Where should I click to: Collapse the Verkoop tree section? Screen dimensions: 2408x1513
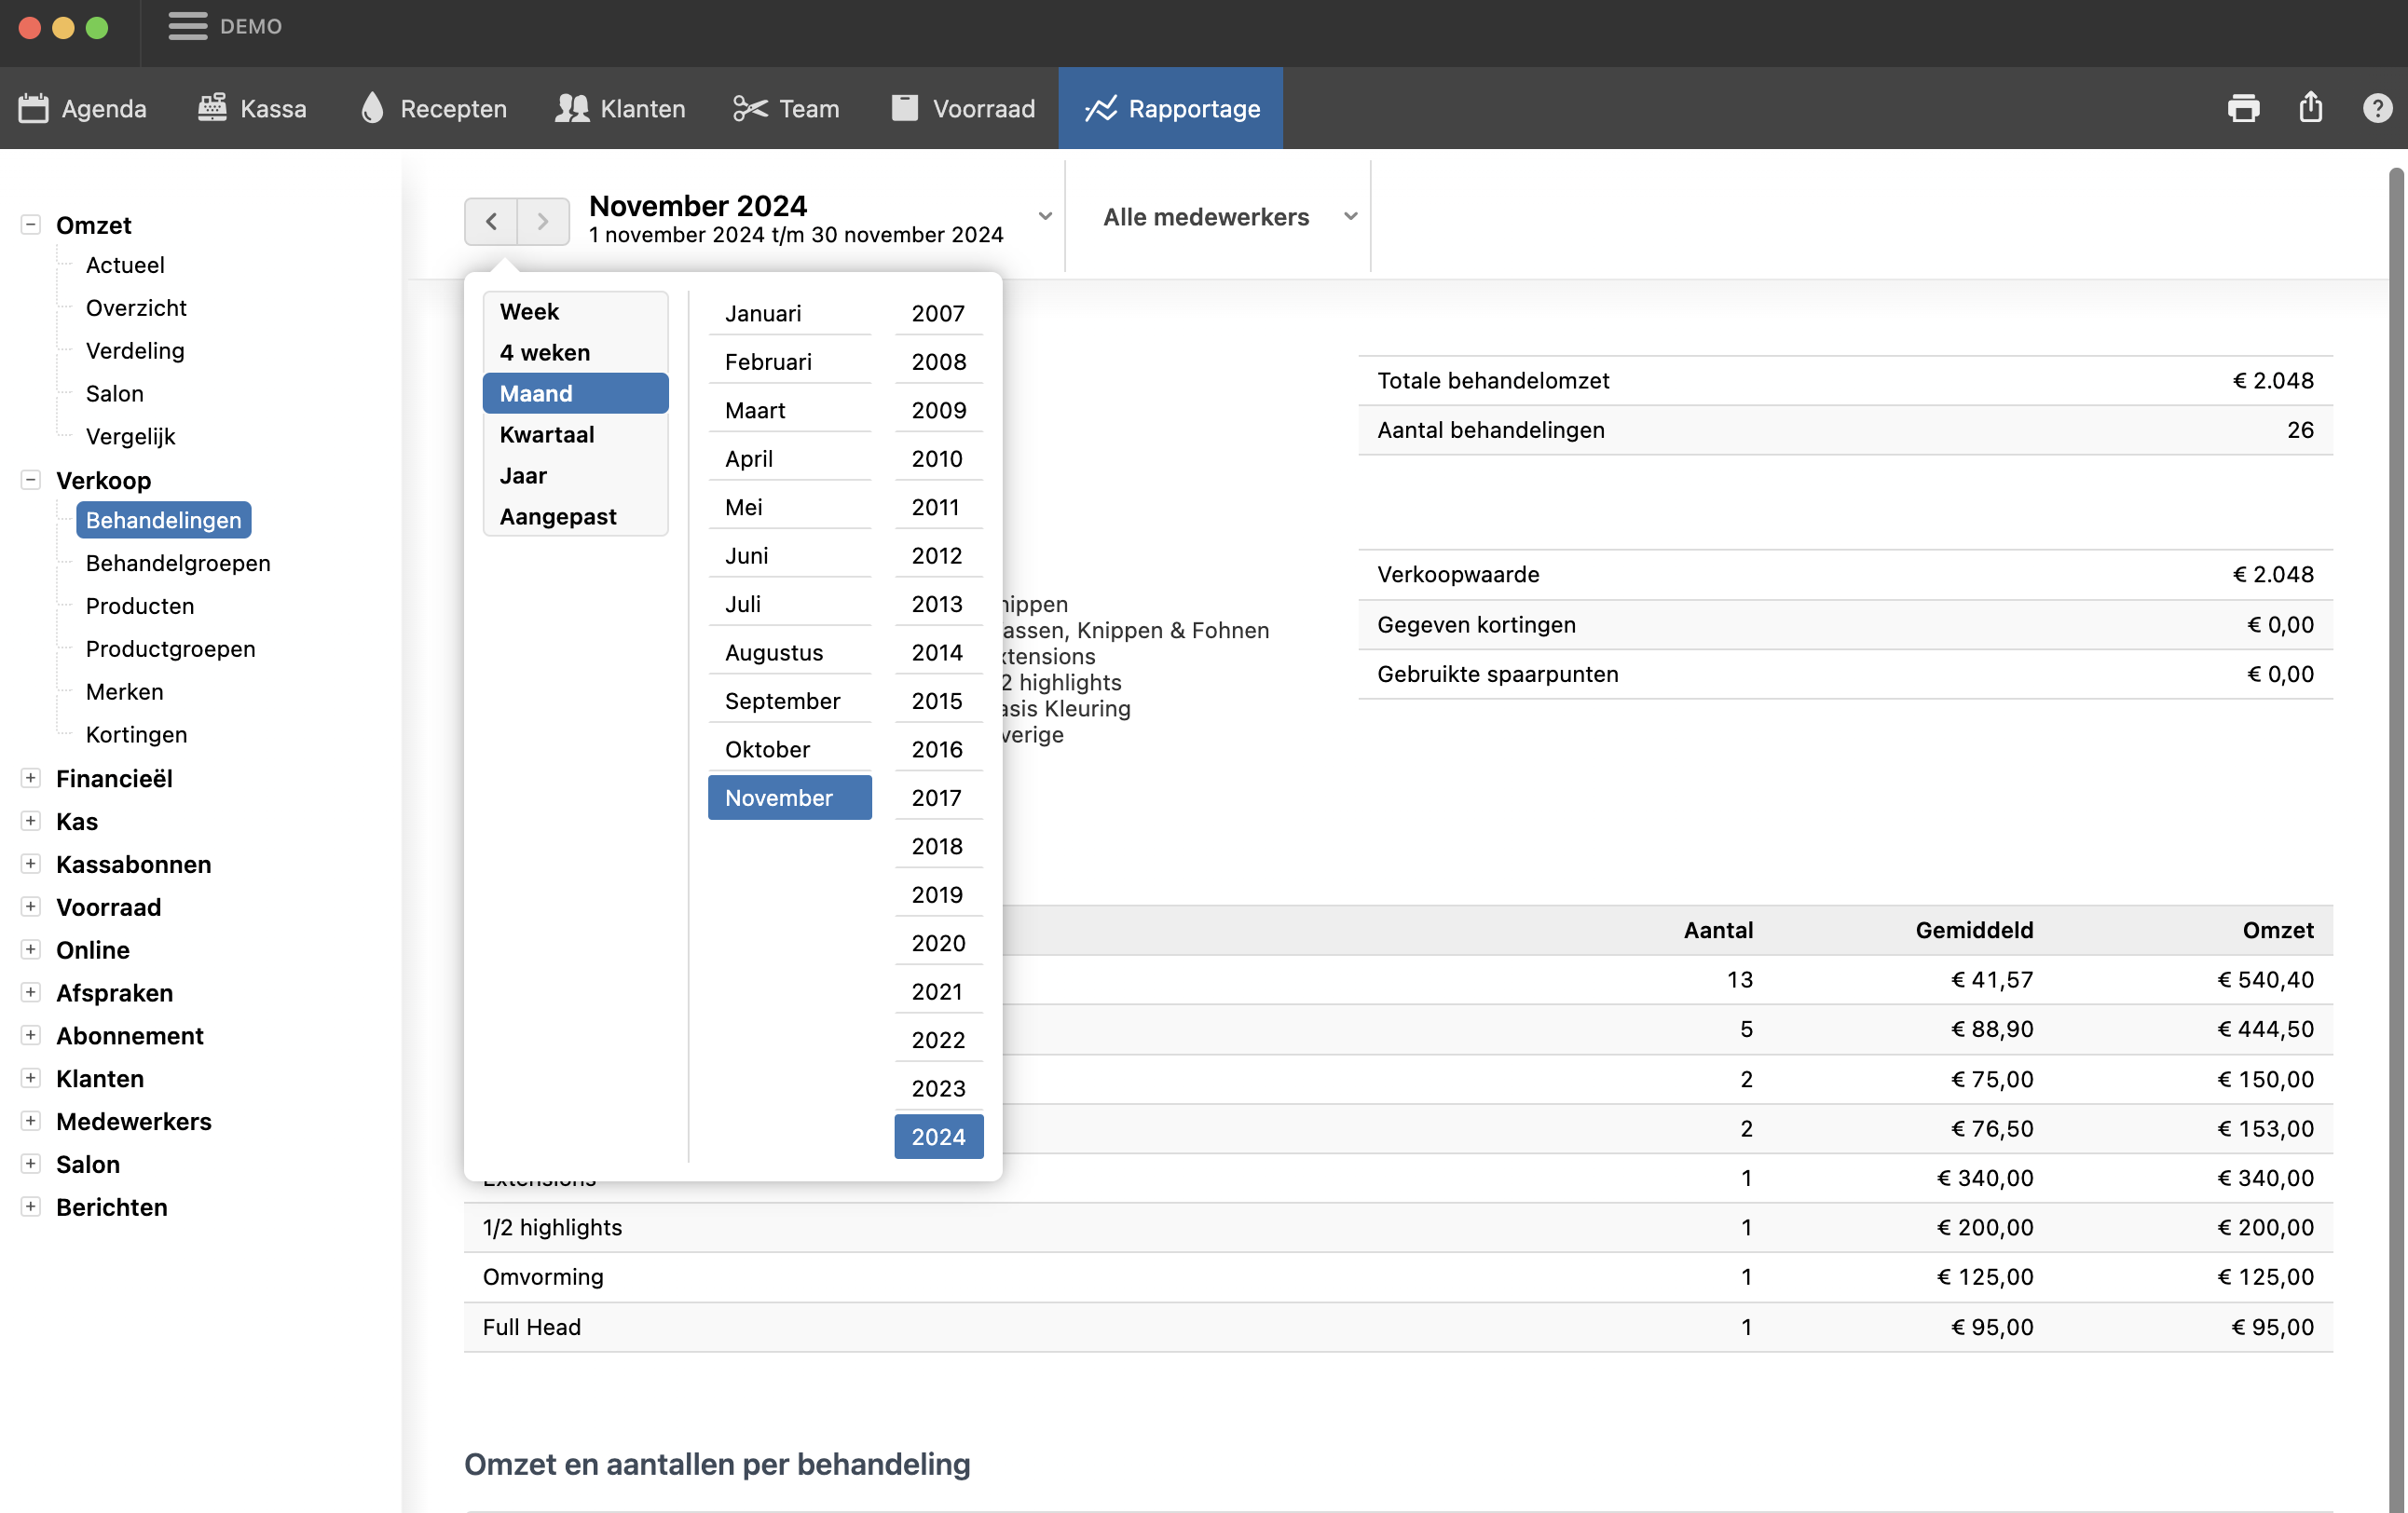[x=31, y=480]
